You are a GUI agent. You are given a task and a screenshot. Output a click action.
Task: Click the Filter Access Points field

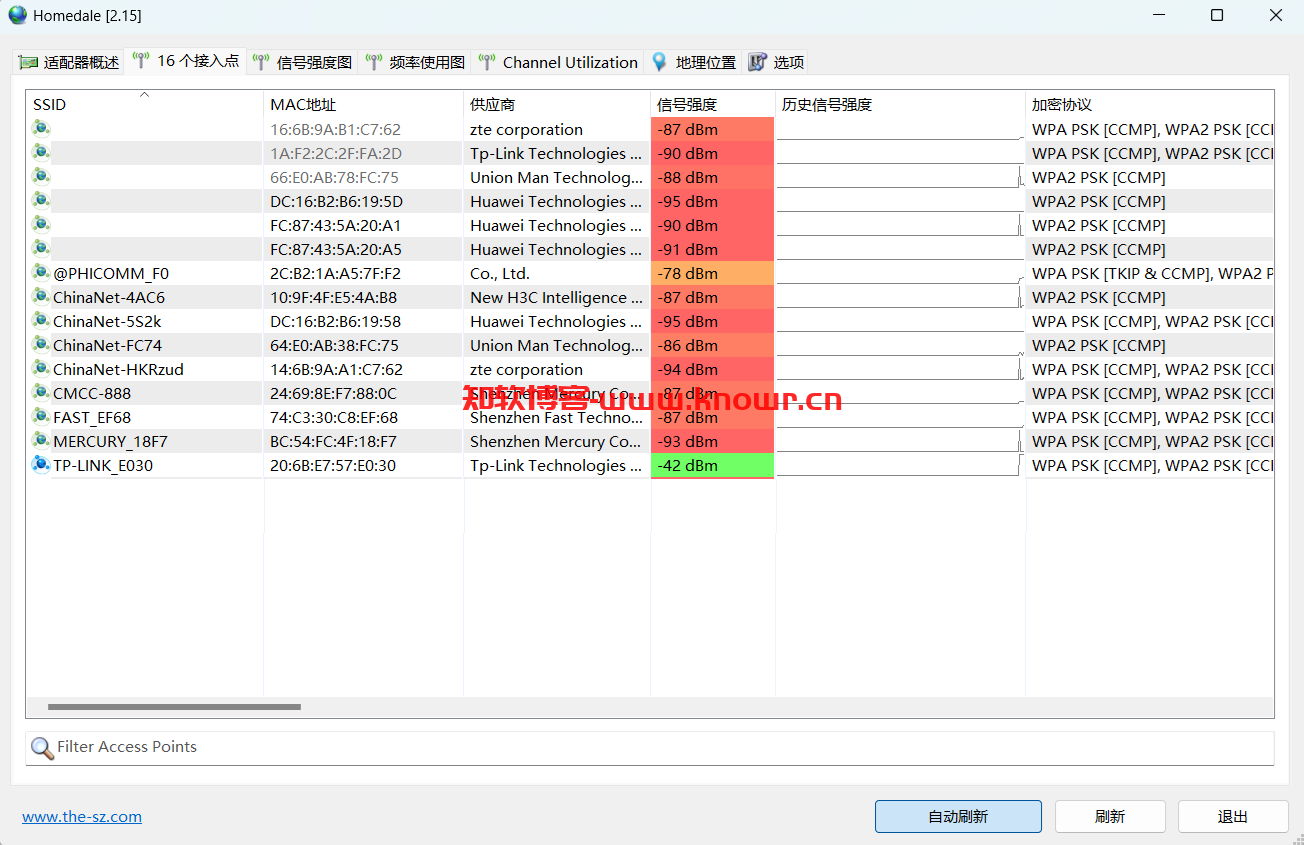[x=650, y=748]
